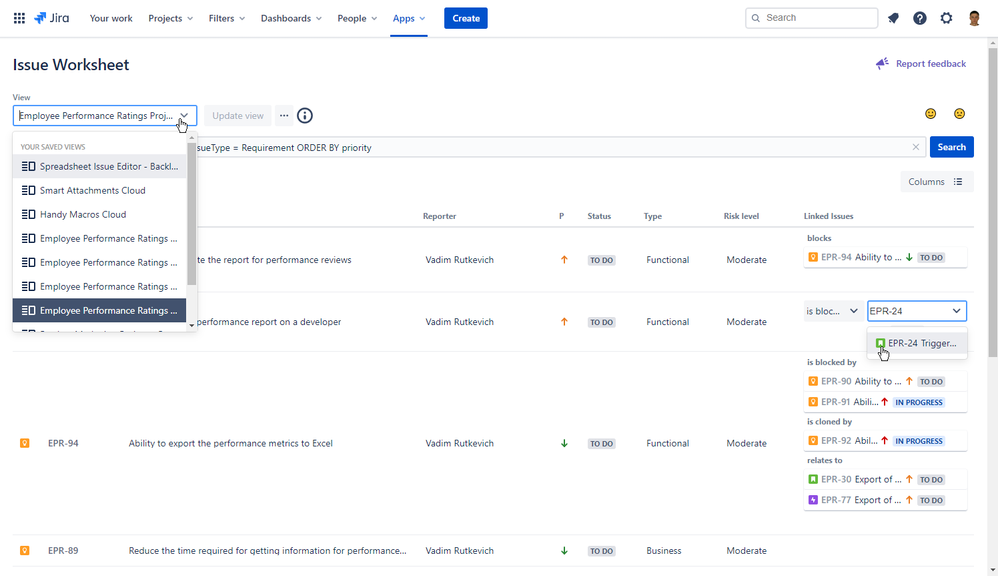Click the EPR-94 priority down arrow

point(564,444)
